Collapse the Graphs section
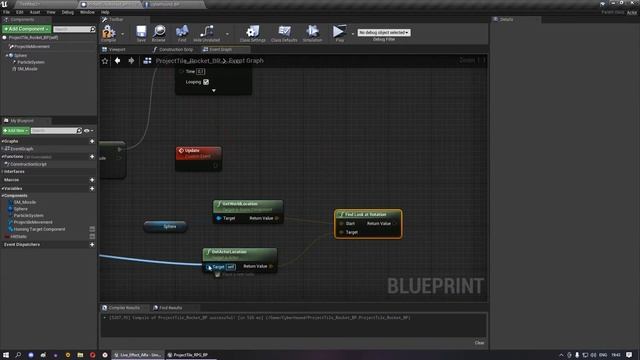 point(3,141)
